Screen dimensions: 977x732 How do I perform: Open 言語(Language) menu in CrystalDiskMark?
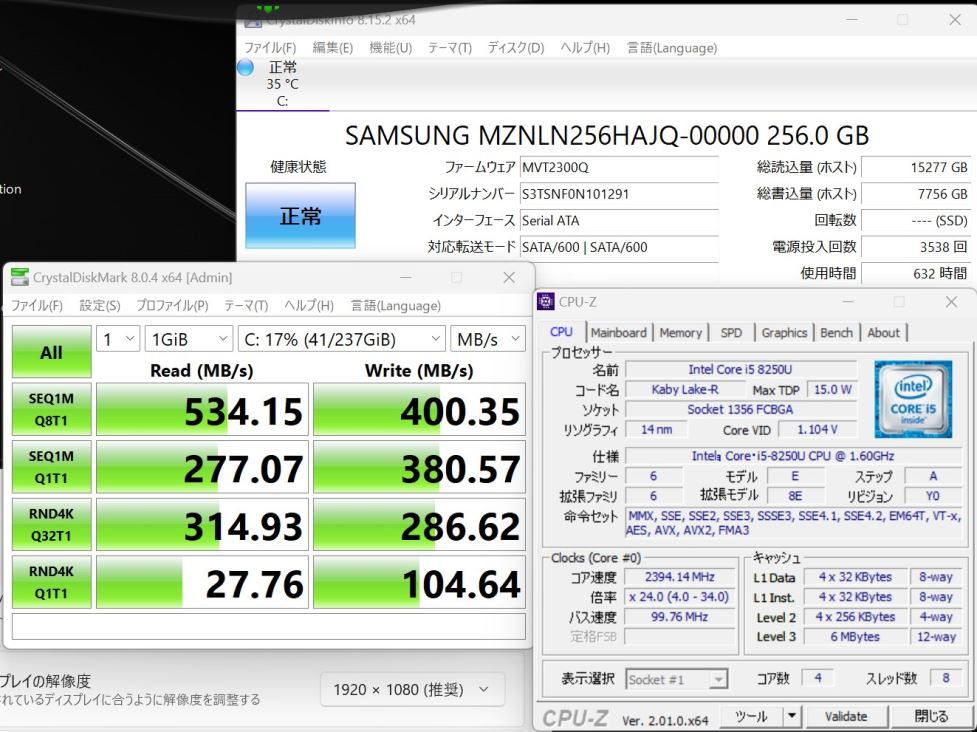396,306
